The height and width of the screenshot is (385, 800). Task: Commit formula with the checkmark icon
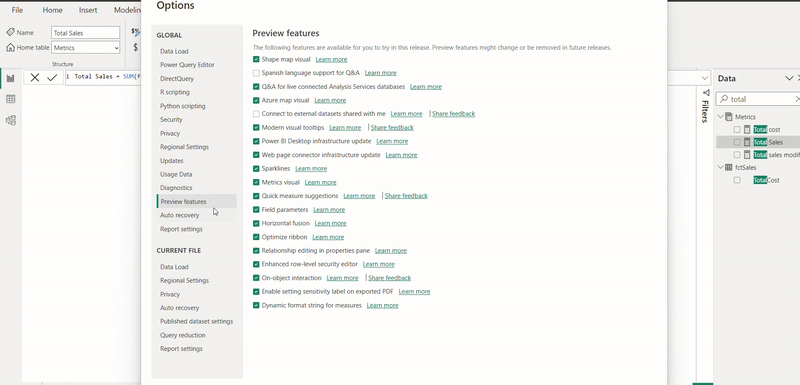52,78
